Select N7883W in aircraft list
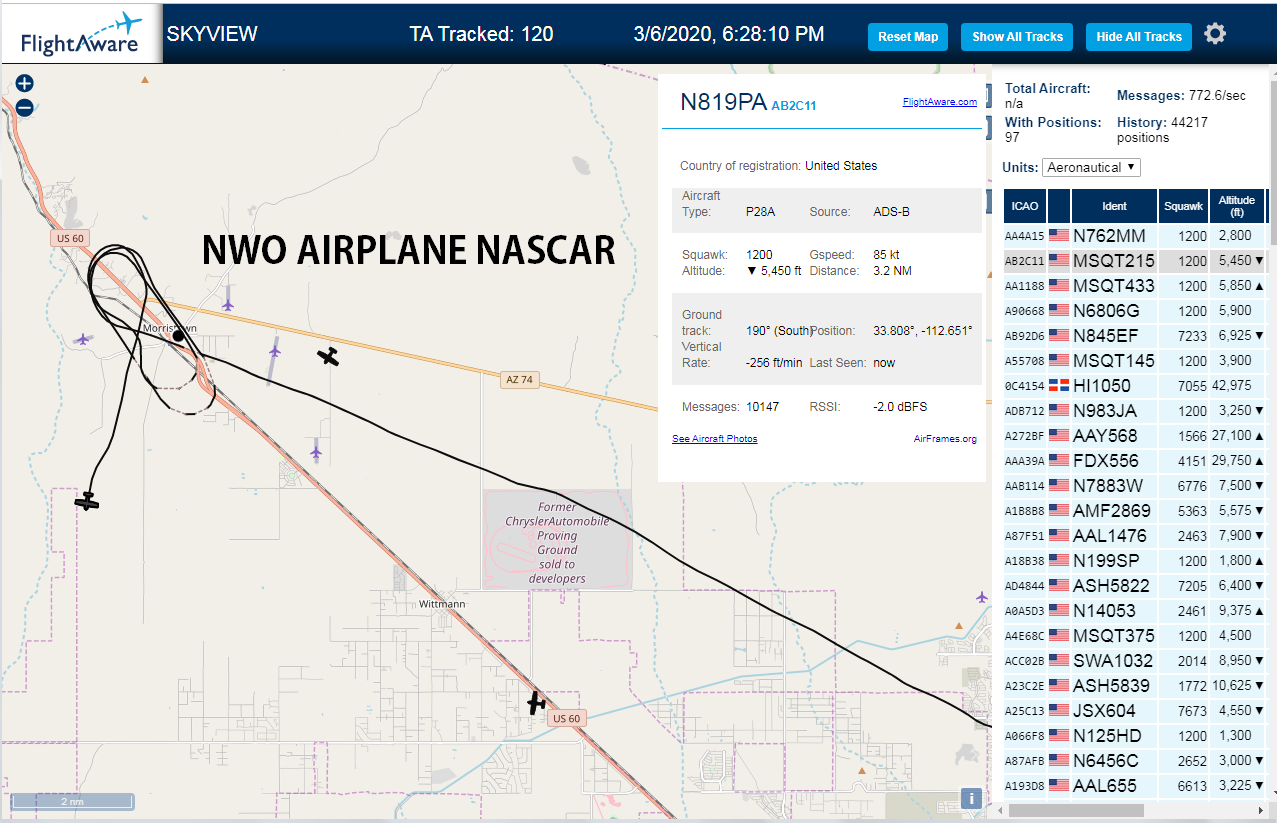This screenshot has width=1277, height=823. click(1135, 486)
